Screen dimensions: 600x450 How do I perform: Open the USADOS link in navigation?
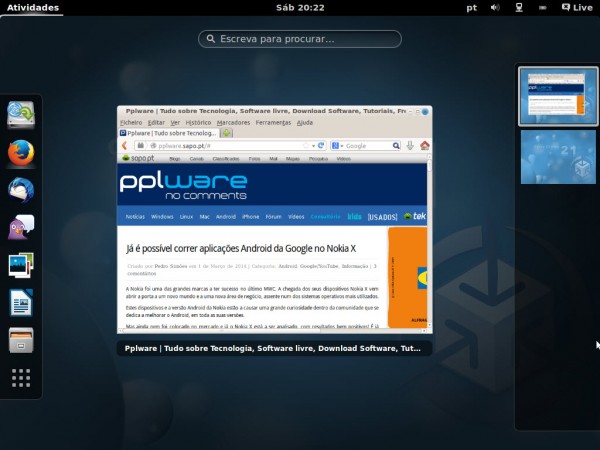coord(382,217)
